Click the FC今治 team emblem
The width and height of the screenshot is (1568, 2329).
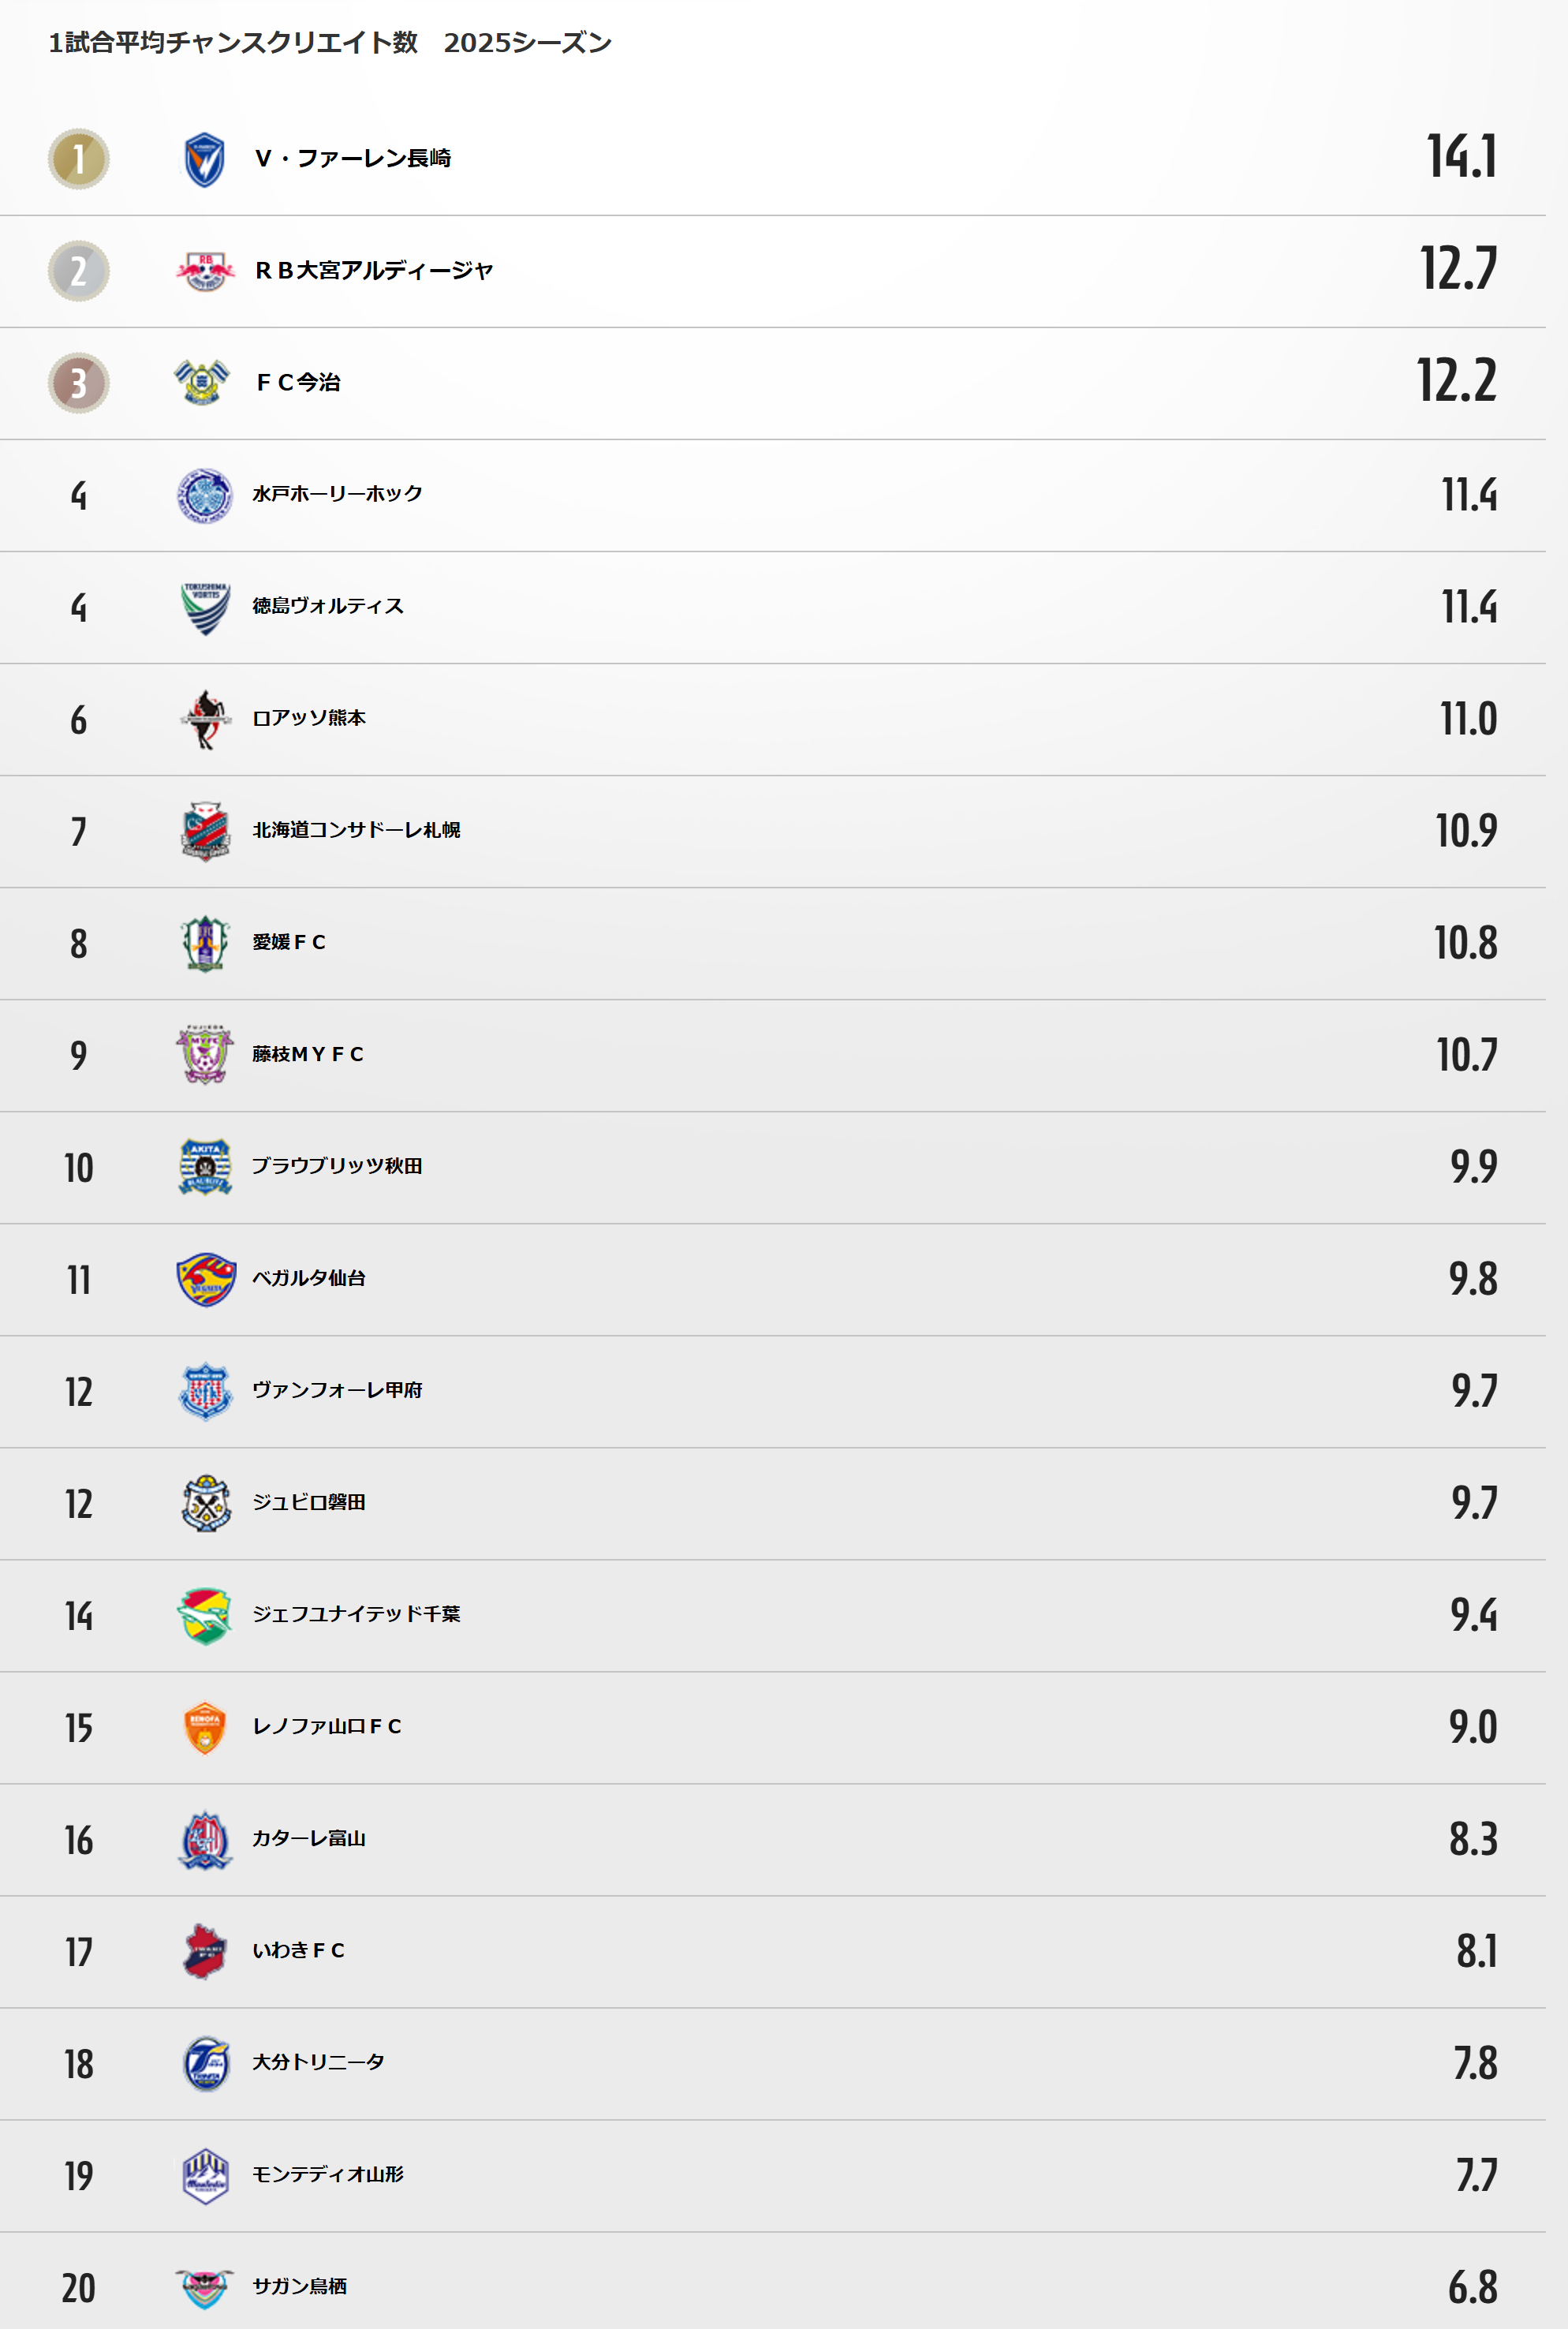pos(202,382)
